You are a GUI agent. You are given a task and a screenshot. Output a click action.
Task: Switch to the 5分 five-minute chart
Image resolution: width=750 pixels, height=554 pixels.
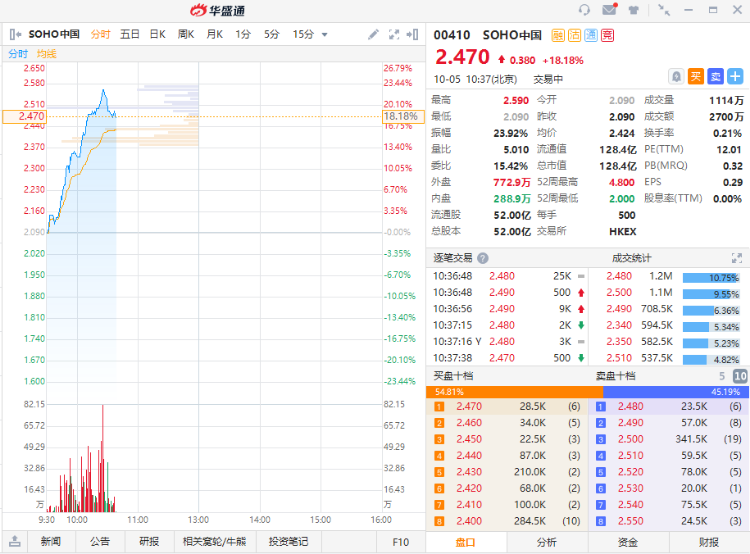(272, 34)
